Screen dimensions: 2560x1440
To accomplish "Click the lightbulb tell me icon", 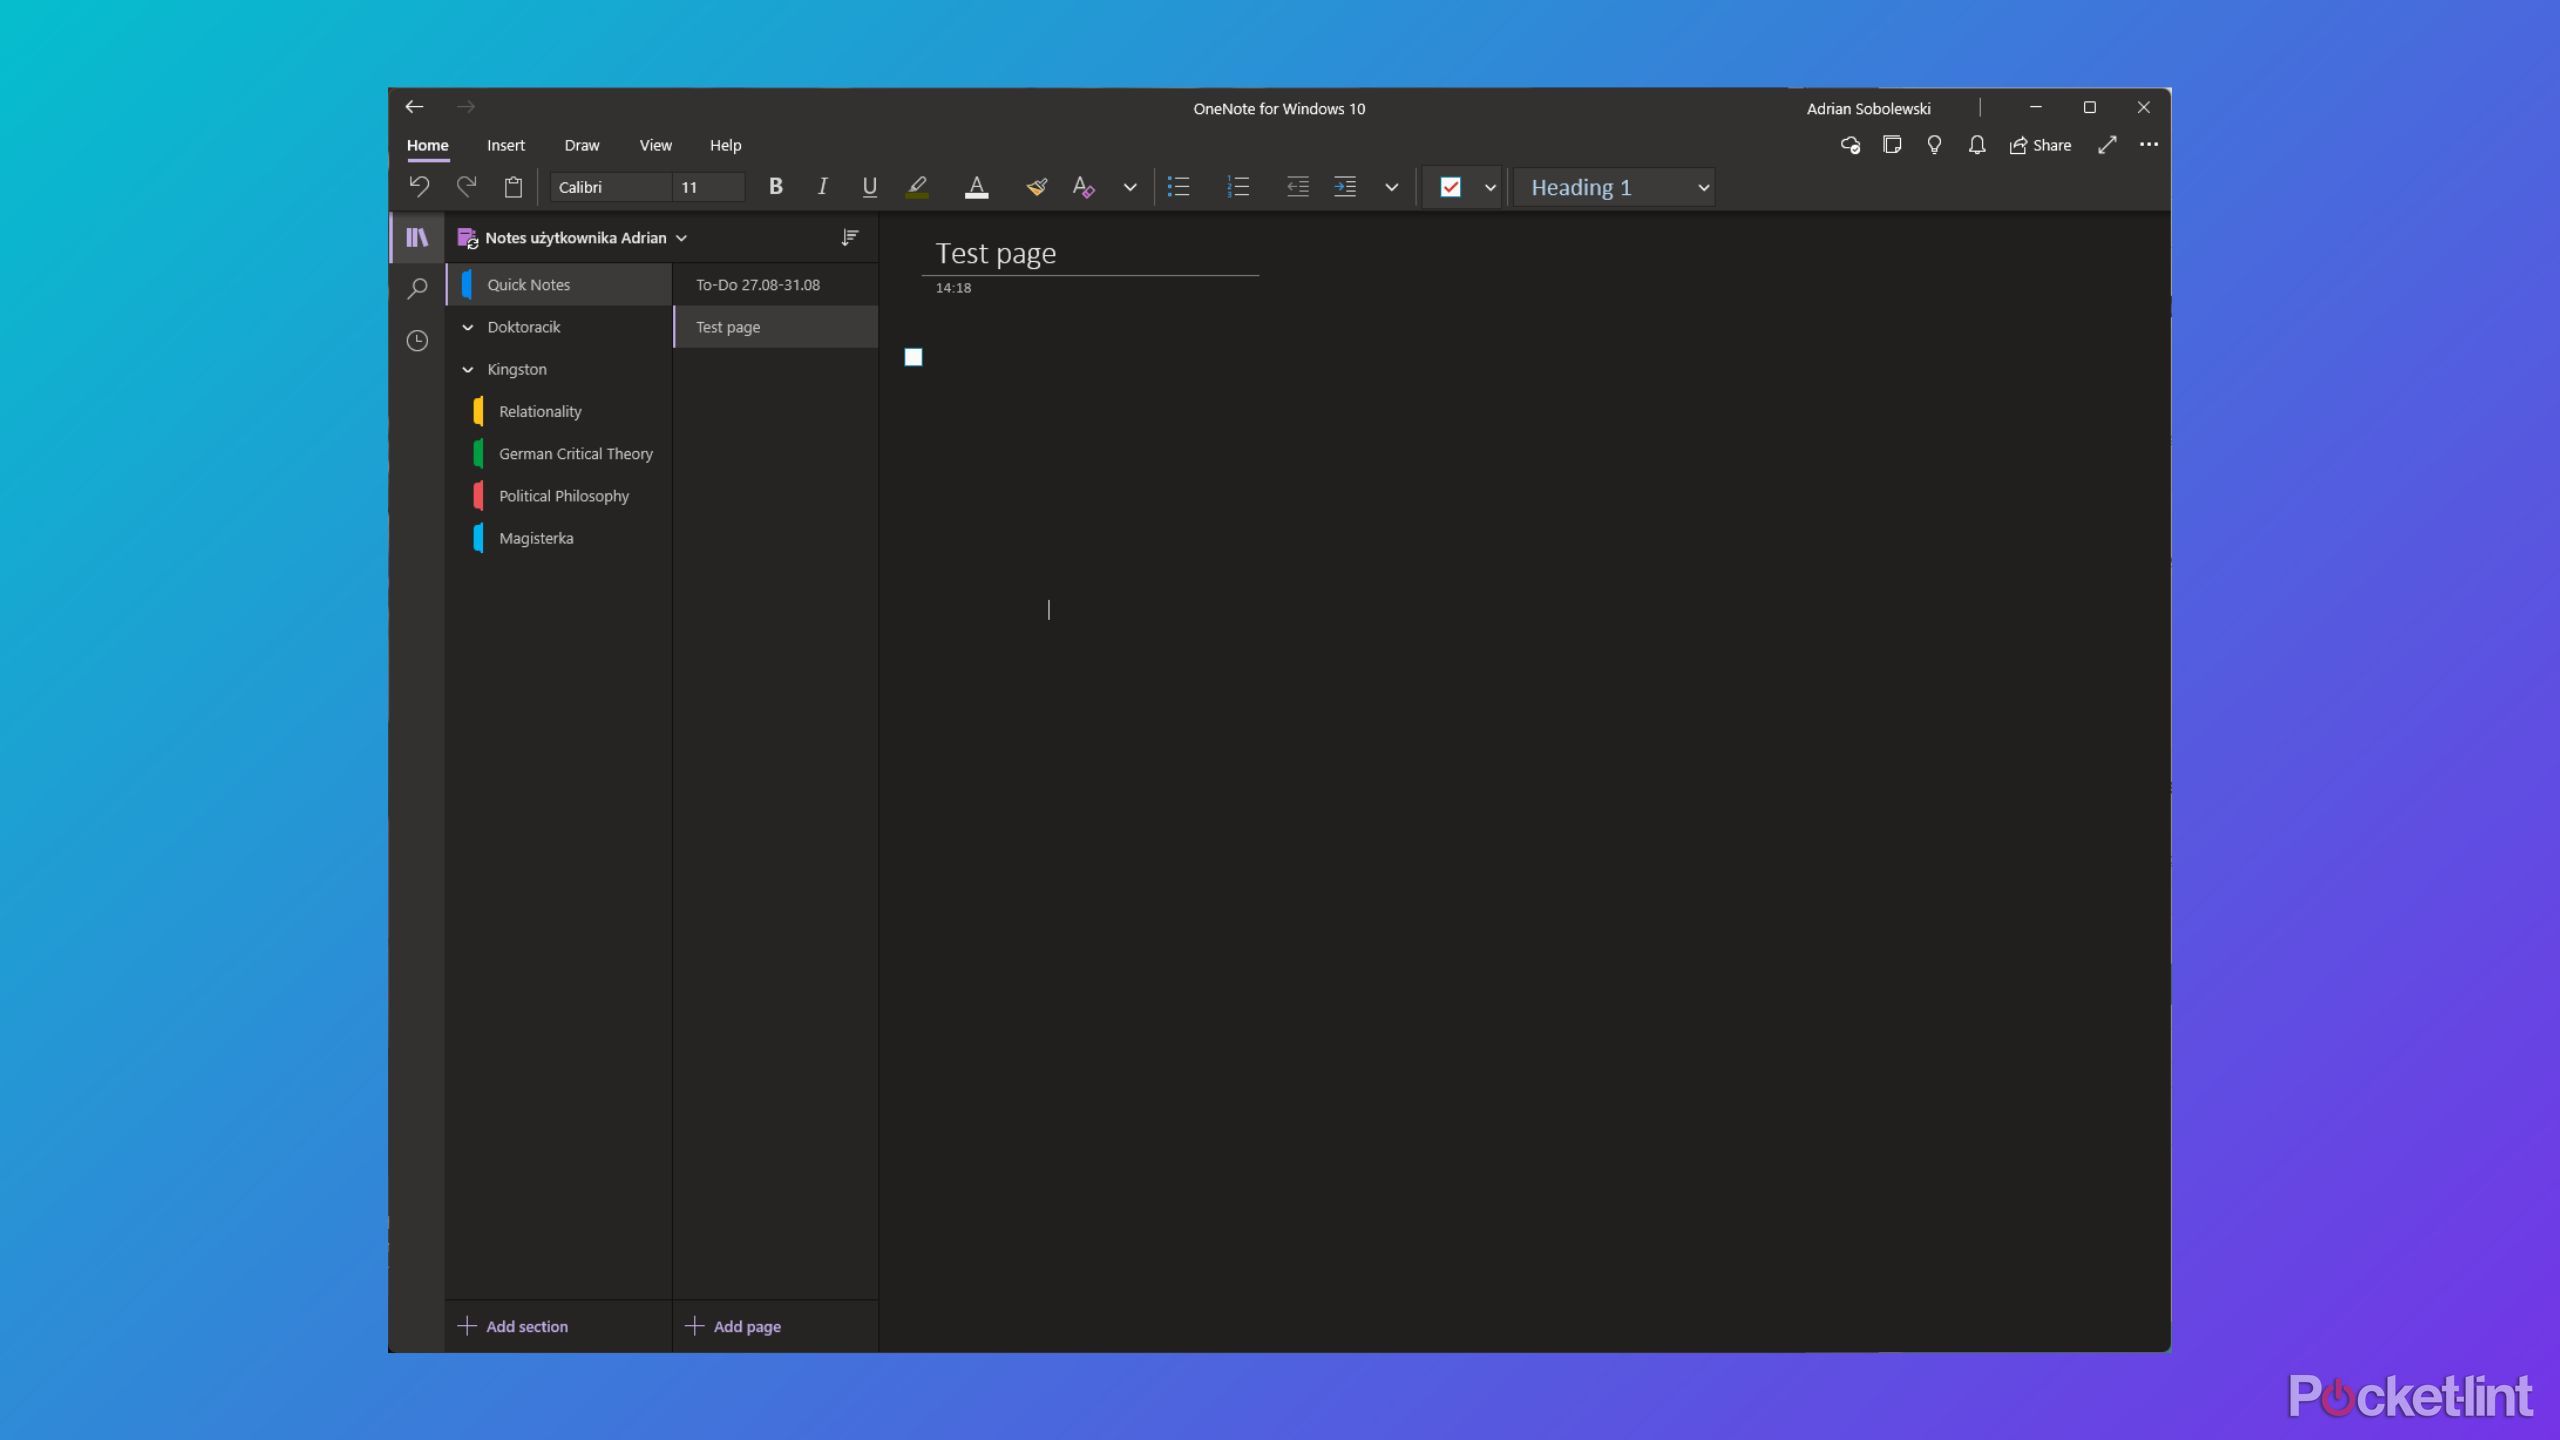I will (x=1934, y=145).
